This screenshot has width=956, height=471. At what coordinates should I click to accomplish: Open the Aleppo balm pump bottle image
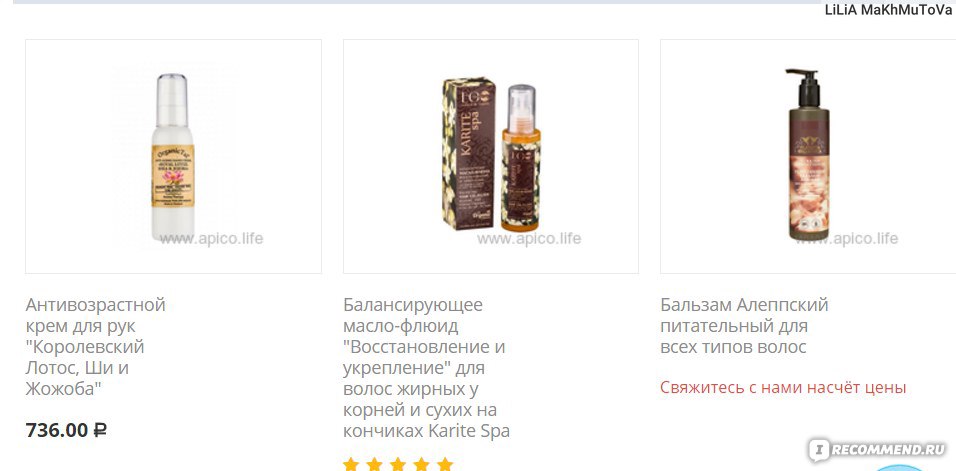pyautogui.click(x=808, y=154)
